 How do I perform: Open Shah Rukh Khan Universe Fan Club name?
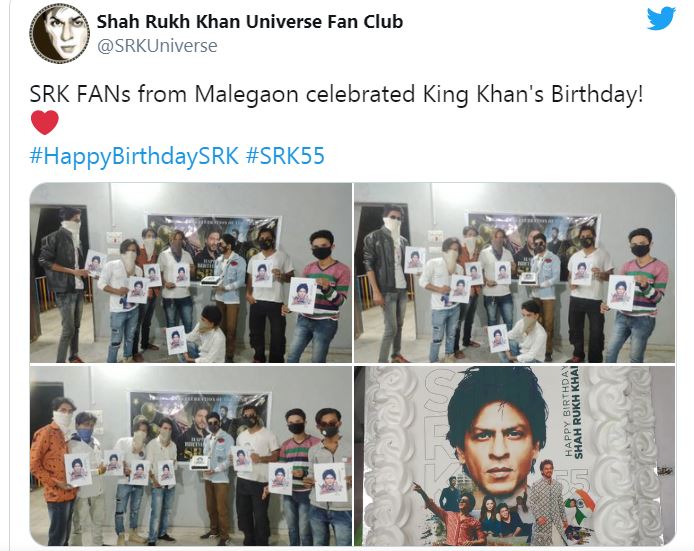(x=250, y=21)
